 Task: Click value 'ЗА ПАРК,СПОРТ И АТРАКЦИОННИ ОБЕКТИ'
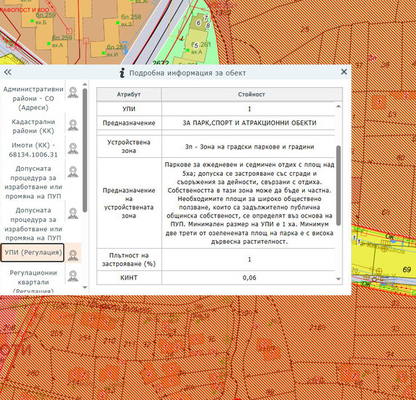tap(249, 123)
